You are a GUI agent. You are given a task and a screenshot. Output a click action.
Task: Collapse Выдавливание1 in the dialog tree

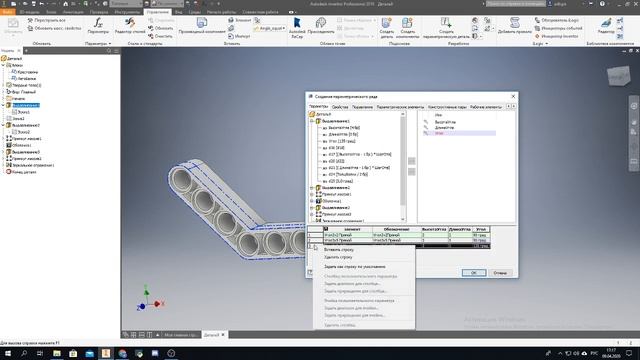pyautogui.click(x=312, y=121)
